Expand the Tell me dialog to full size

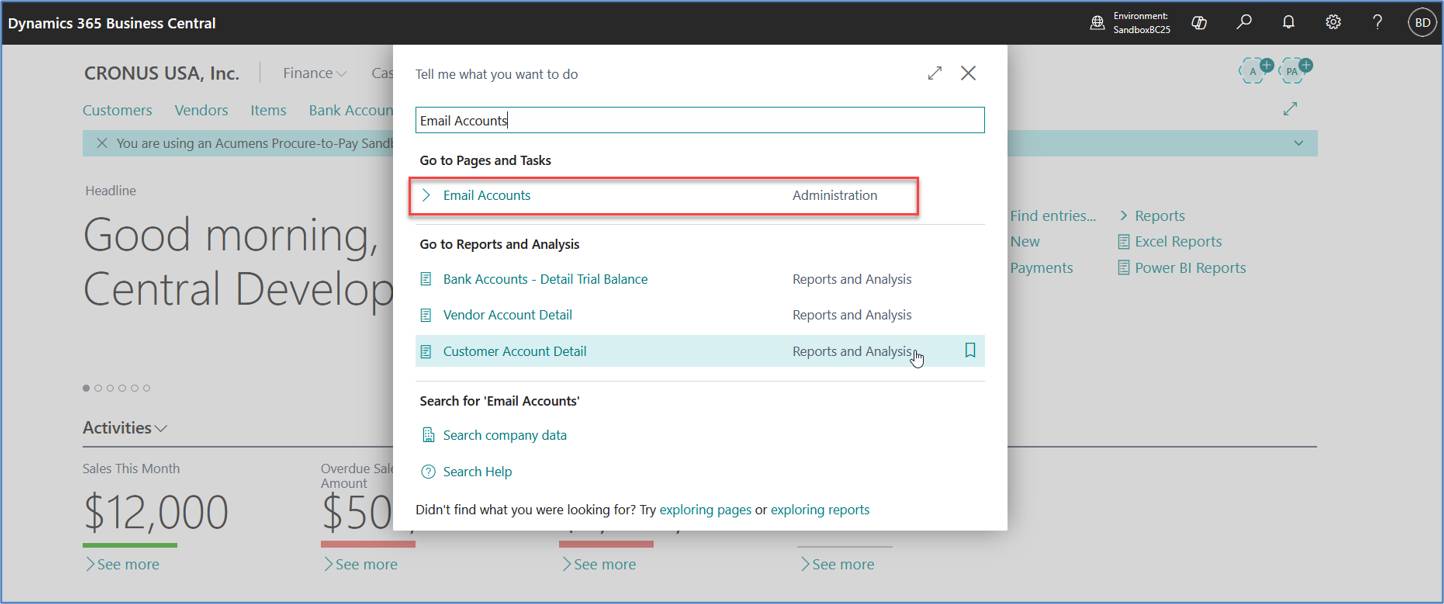934,73
